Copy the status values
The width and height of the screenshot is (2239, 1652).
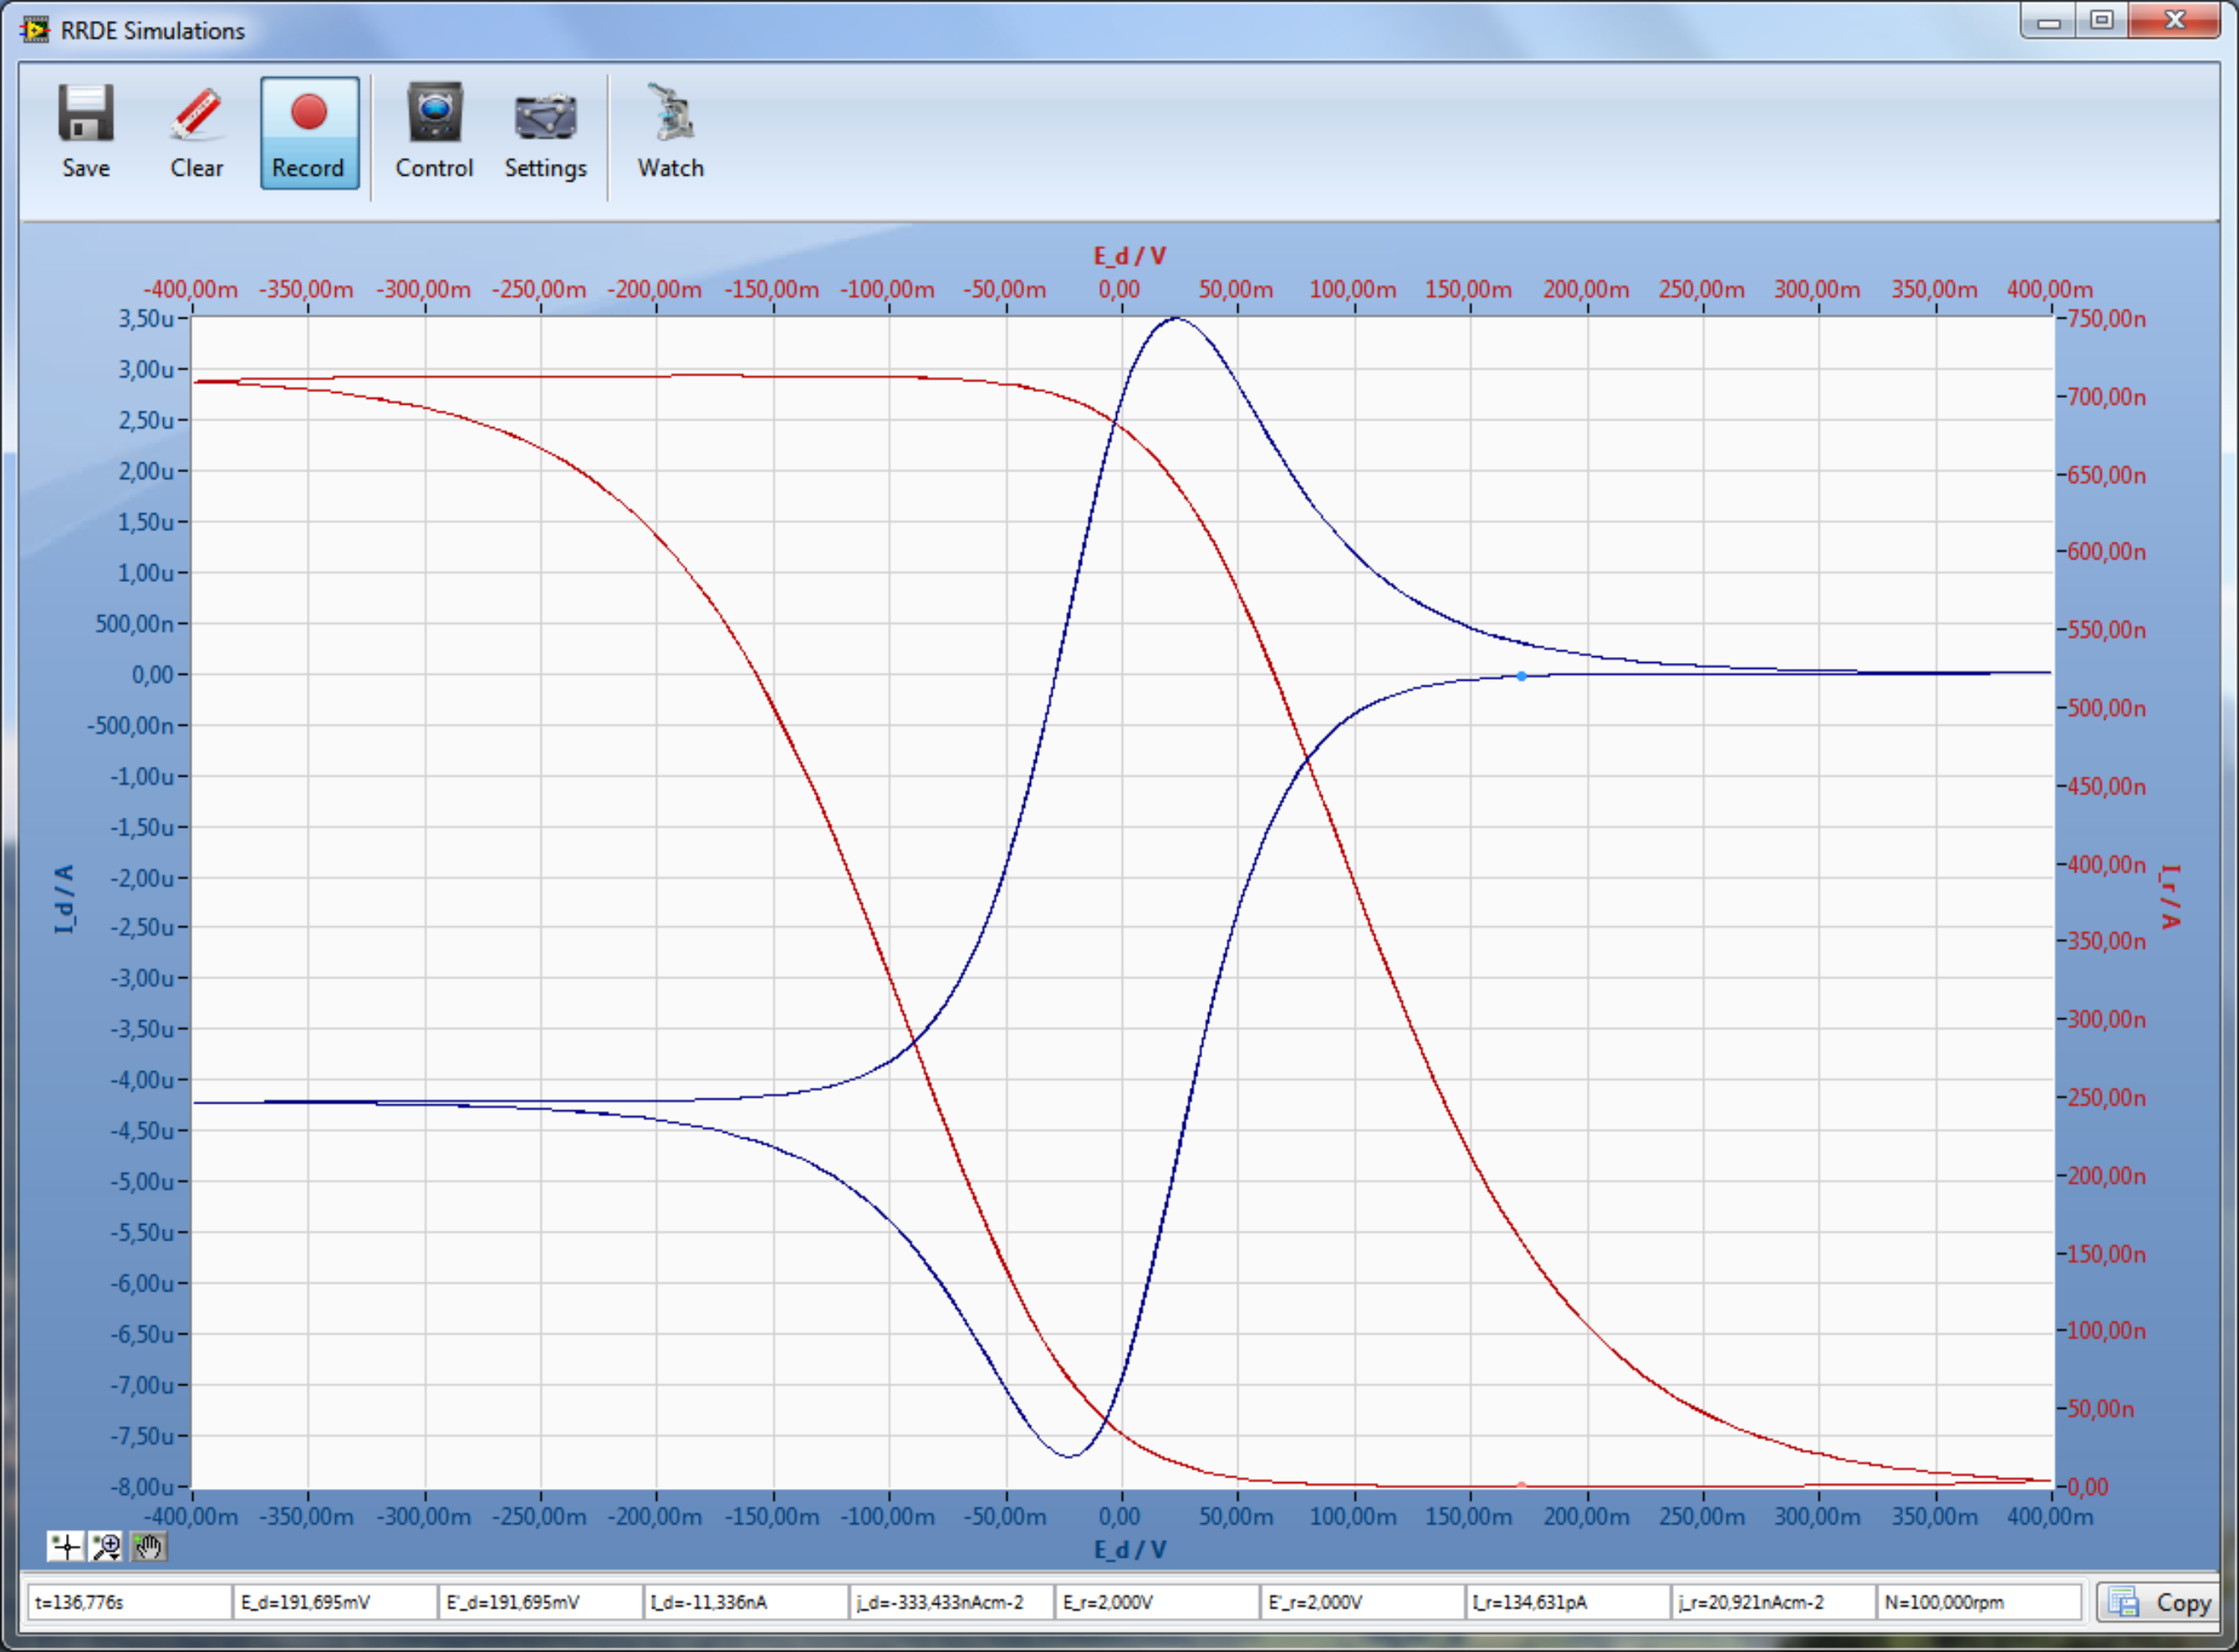coord(2159,1603)
